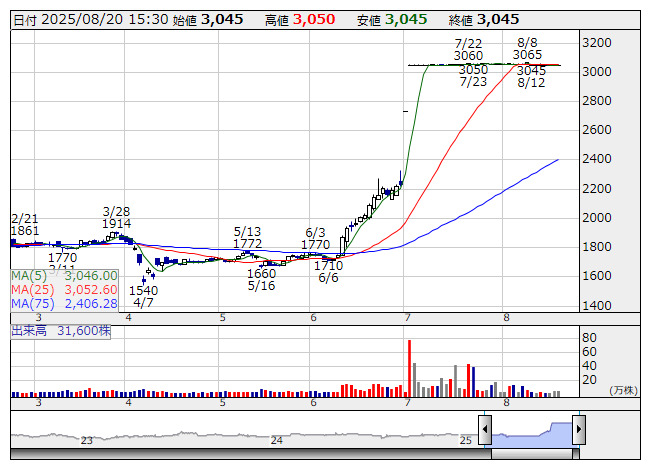
Task: Click the 8/8 3065 high annotation
Action: click(x=527, y=49)
